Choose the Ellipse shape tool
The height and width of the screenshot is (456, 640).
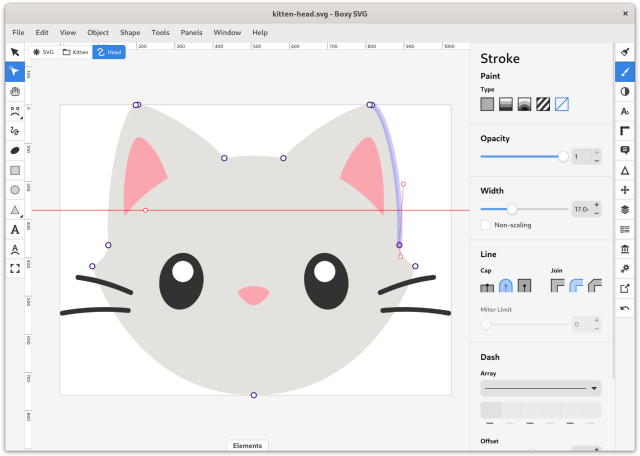point(15,190)
